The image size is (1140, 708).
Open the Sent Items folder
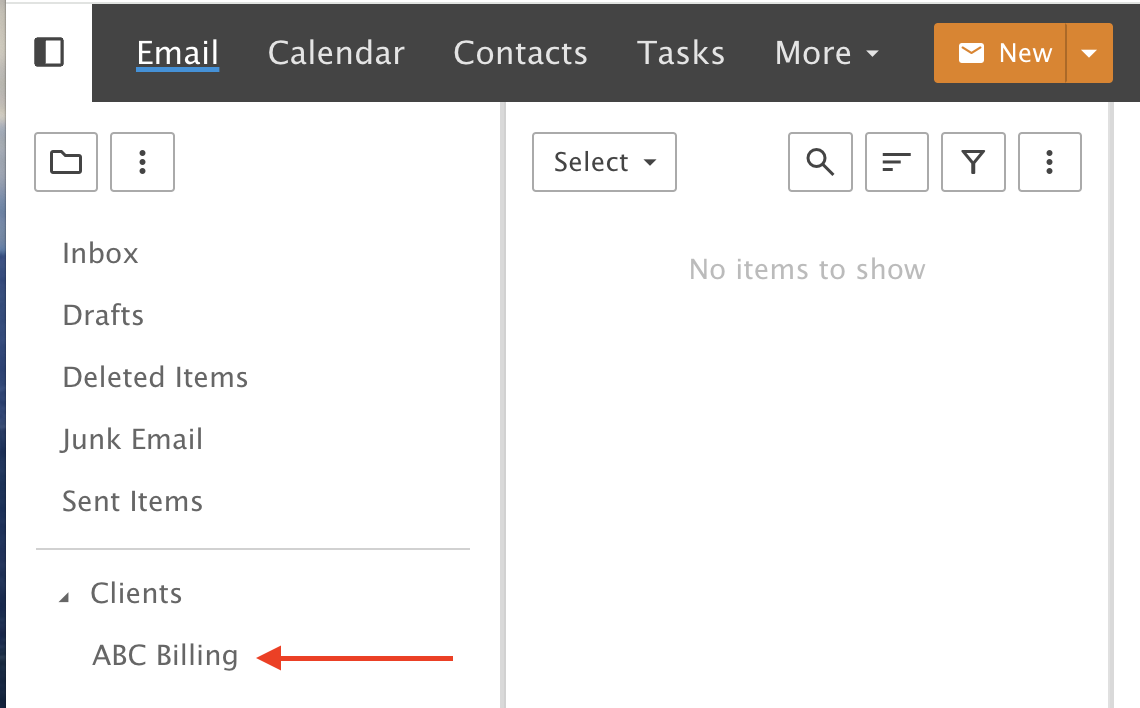coord(132,501)
